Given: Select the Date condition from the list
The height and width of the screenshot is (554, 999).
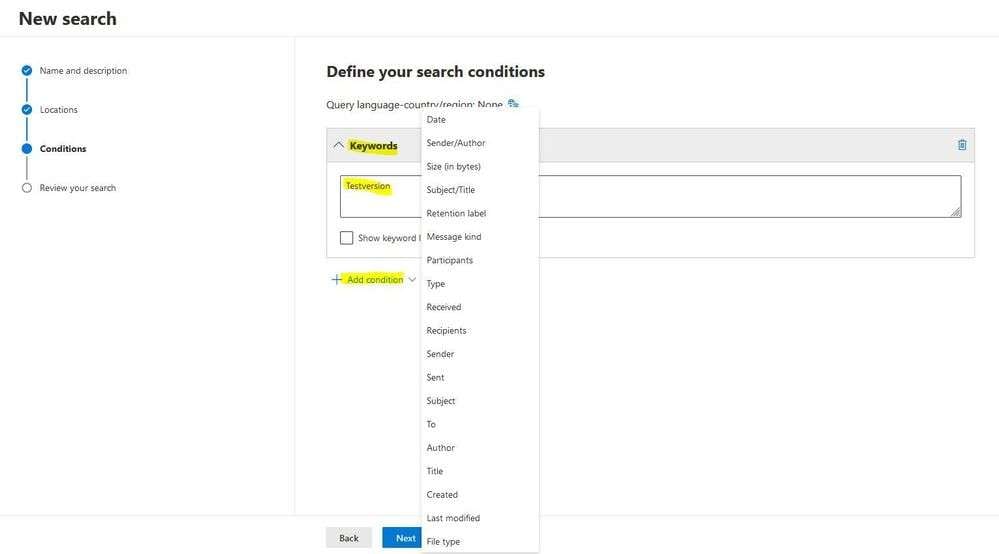Looking at the screenshot, I should (436, 120).
